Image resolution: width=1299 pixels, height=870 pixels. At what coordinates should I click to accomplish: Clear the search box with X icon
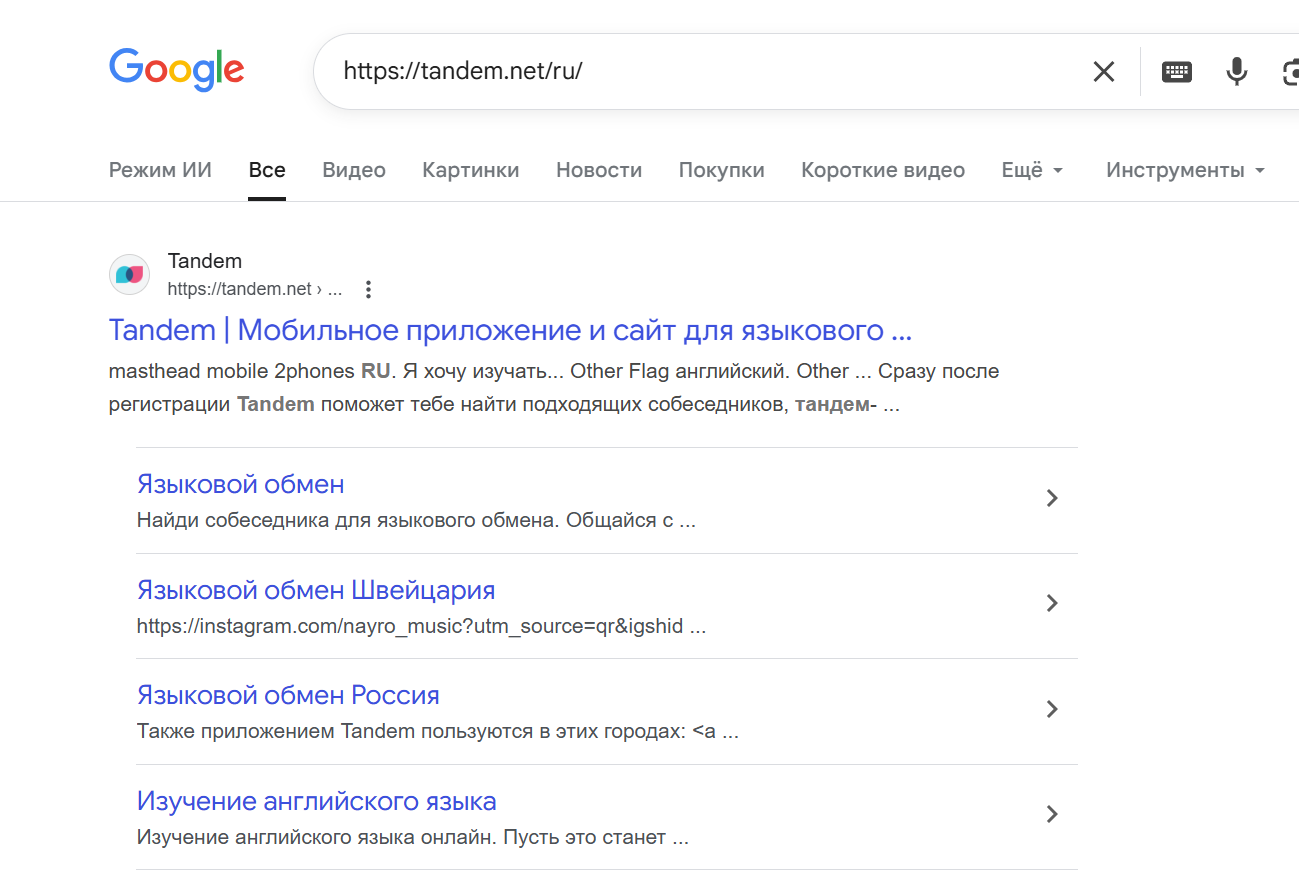1103,71
